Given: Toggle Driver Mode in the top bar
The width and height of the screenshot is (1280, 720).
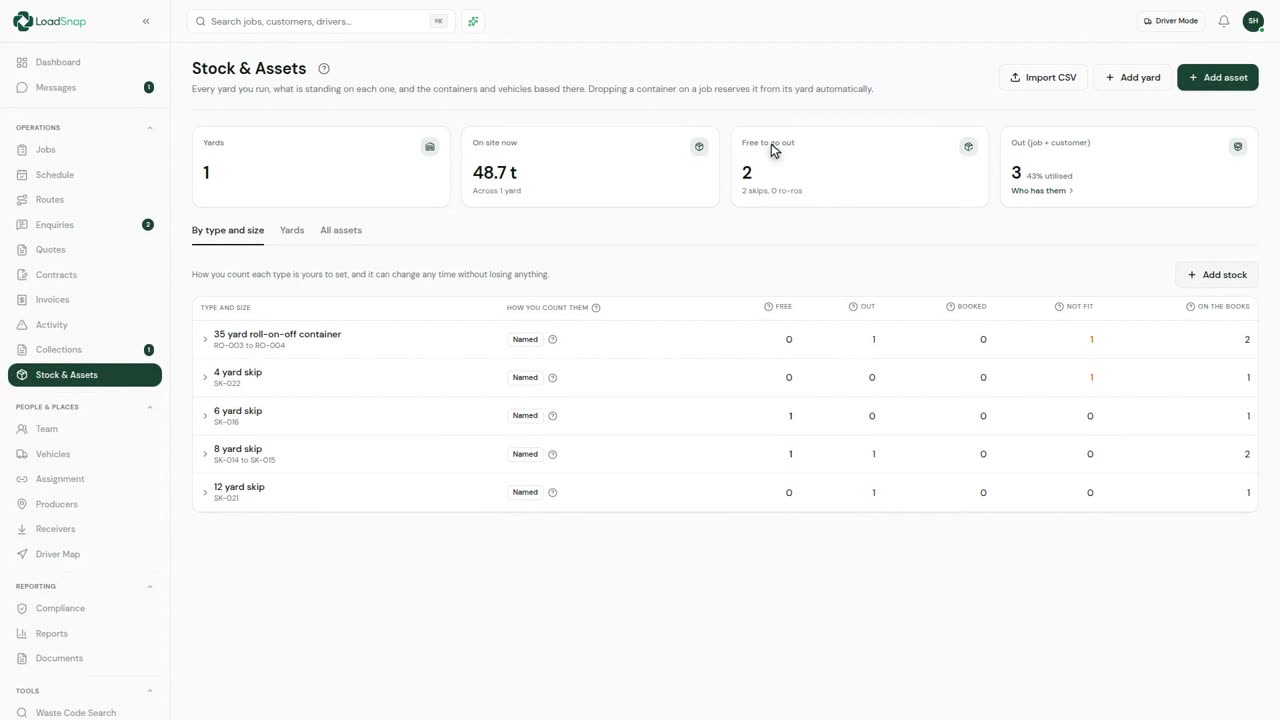Looking at the screenshot, I should coord(1170,21).
